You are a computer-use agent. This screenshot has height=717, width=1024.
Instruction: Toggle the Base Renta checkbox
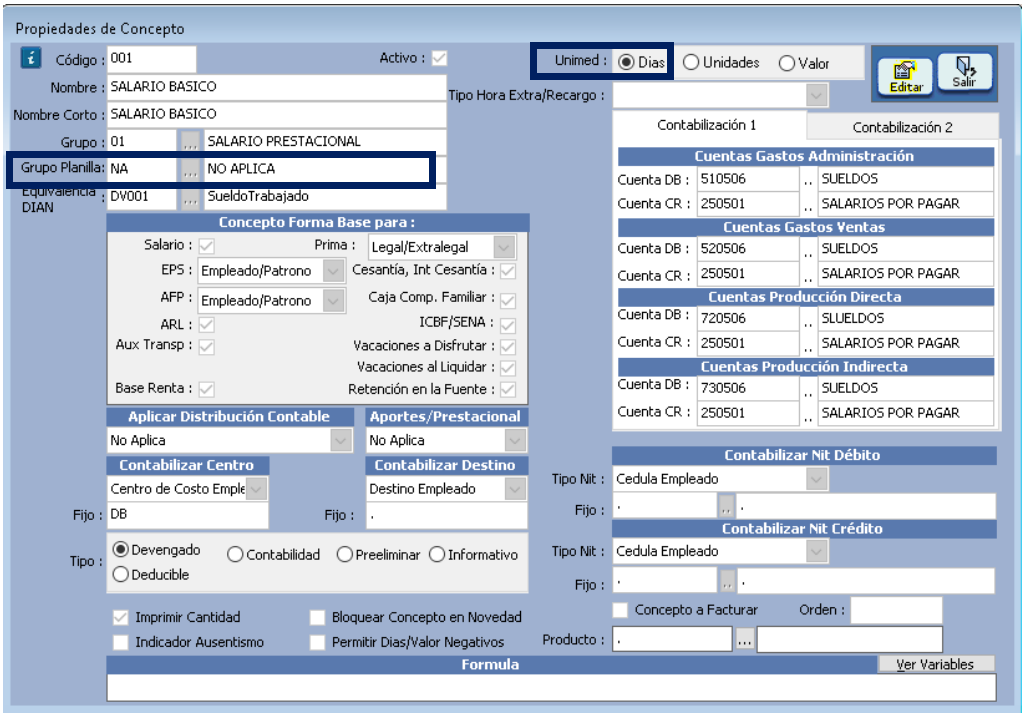pos(206,389)
